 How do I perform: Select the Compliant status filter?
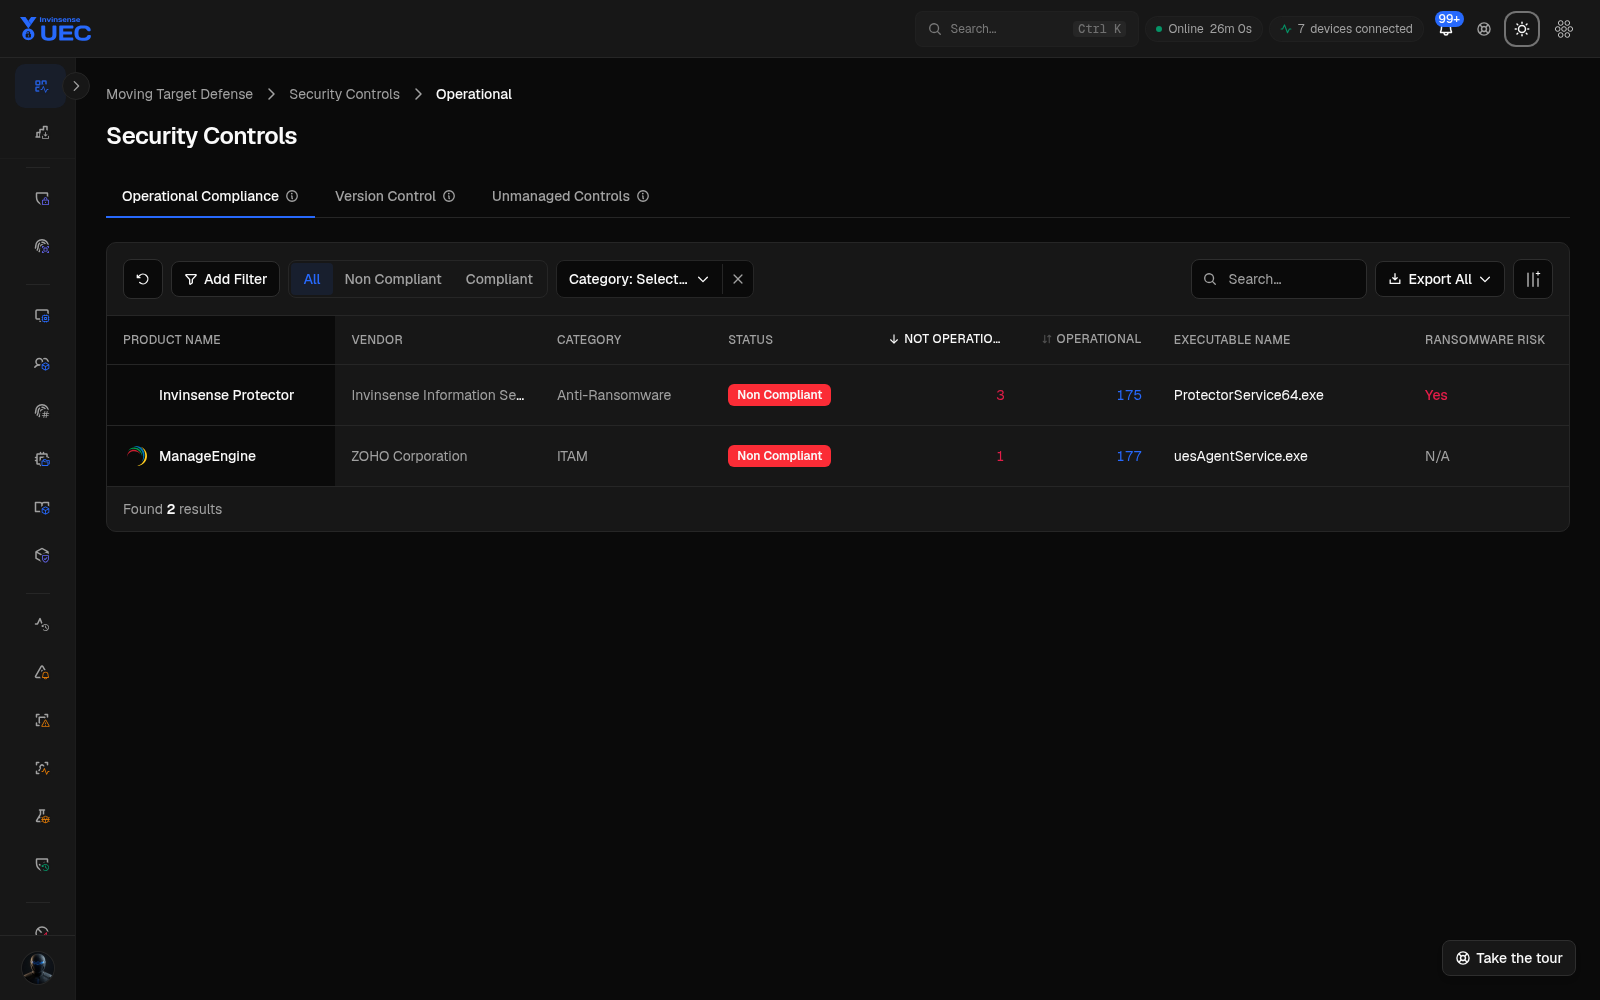499,279
